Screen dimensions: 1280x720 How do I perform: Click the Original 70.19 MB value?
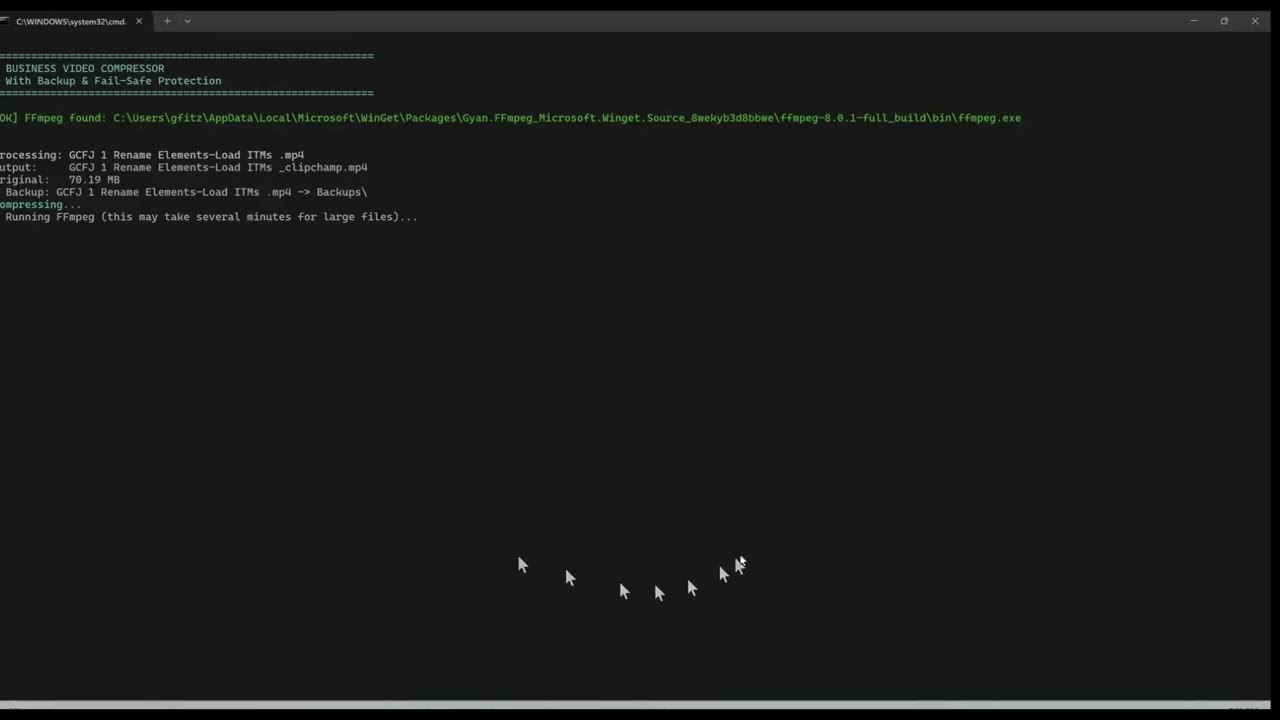(x=94, y=180)
